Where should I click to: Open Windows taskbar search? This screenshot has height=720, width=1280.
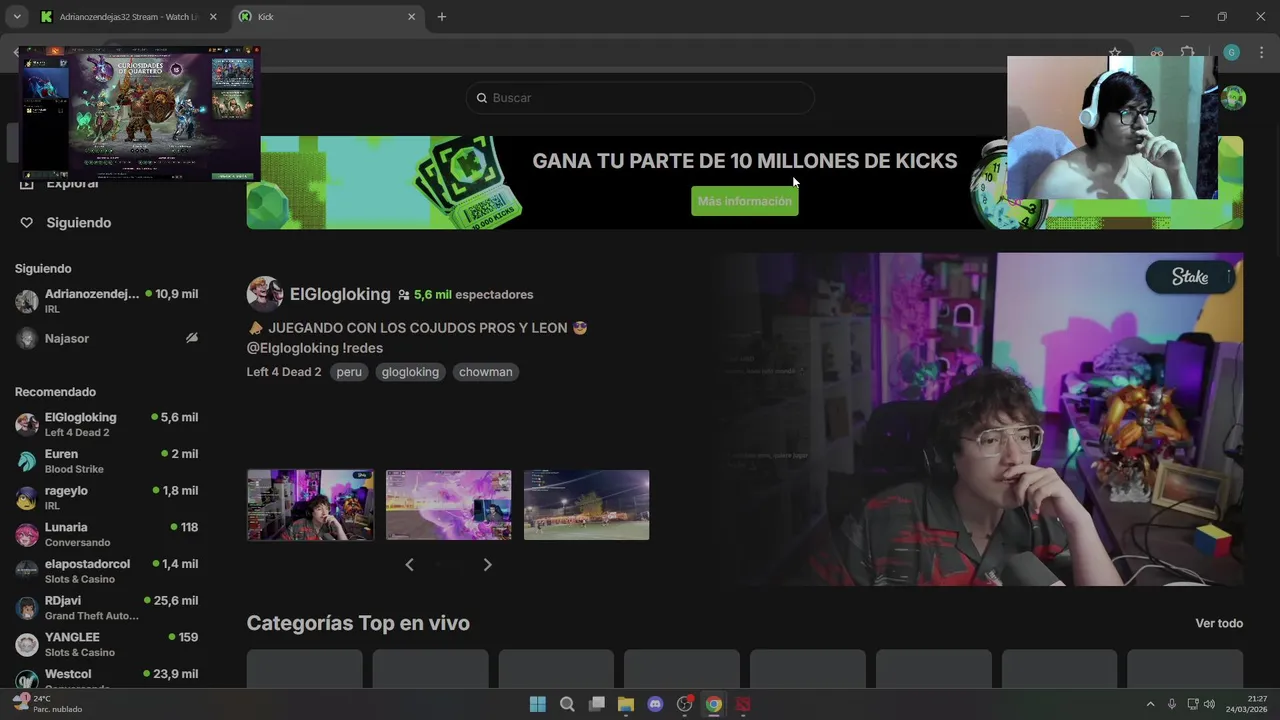pyautogui.click(x=567, y=704)
